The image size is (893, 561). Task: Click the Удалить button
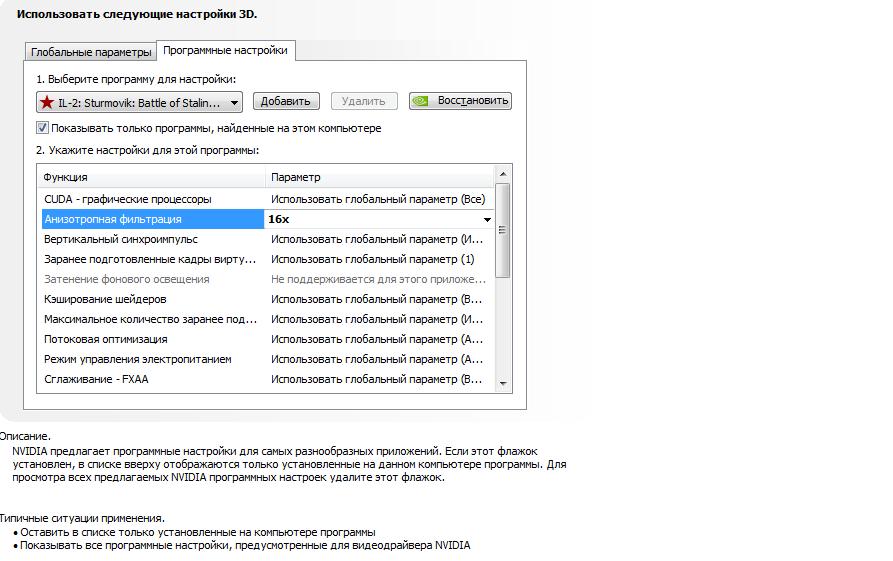pos(364,101)
